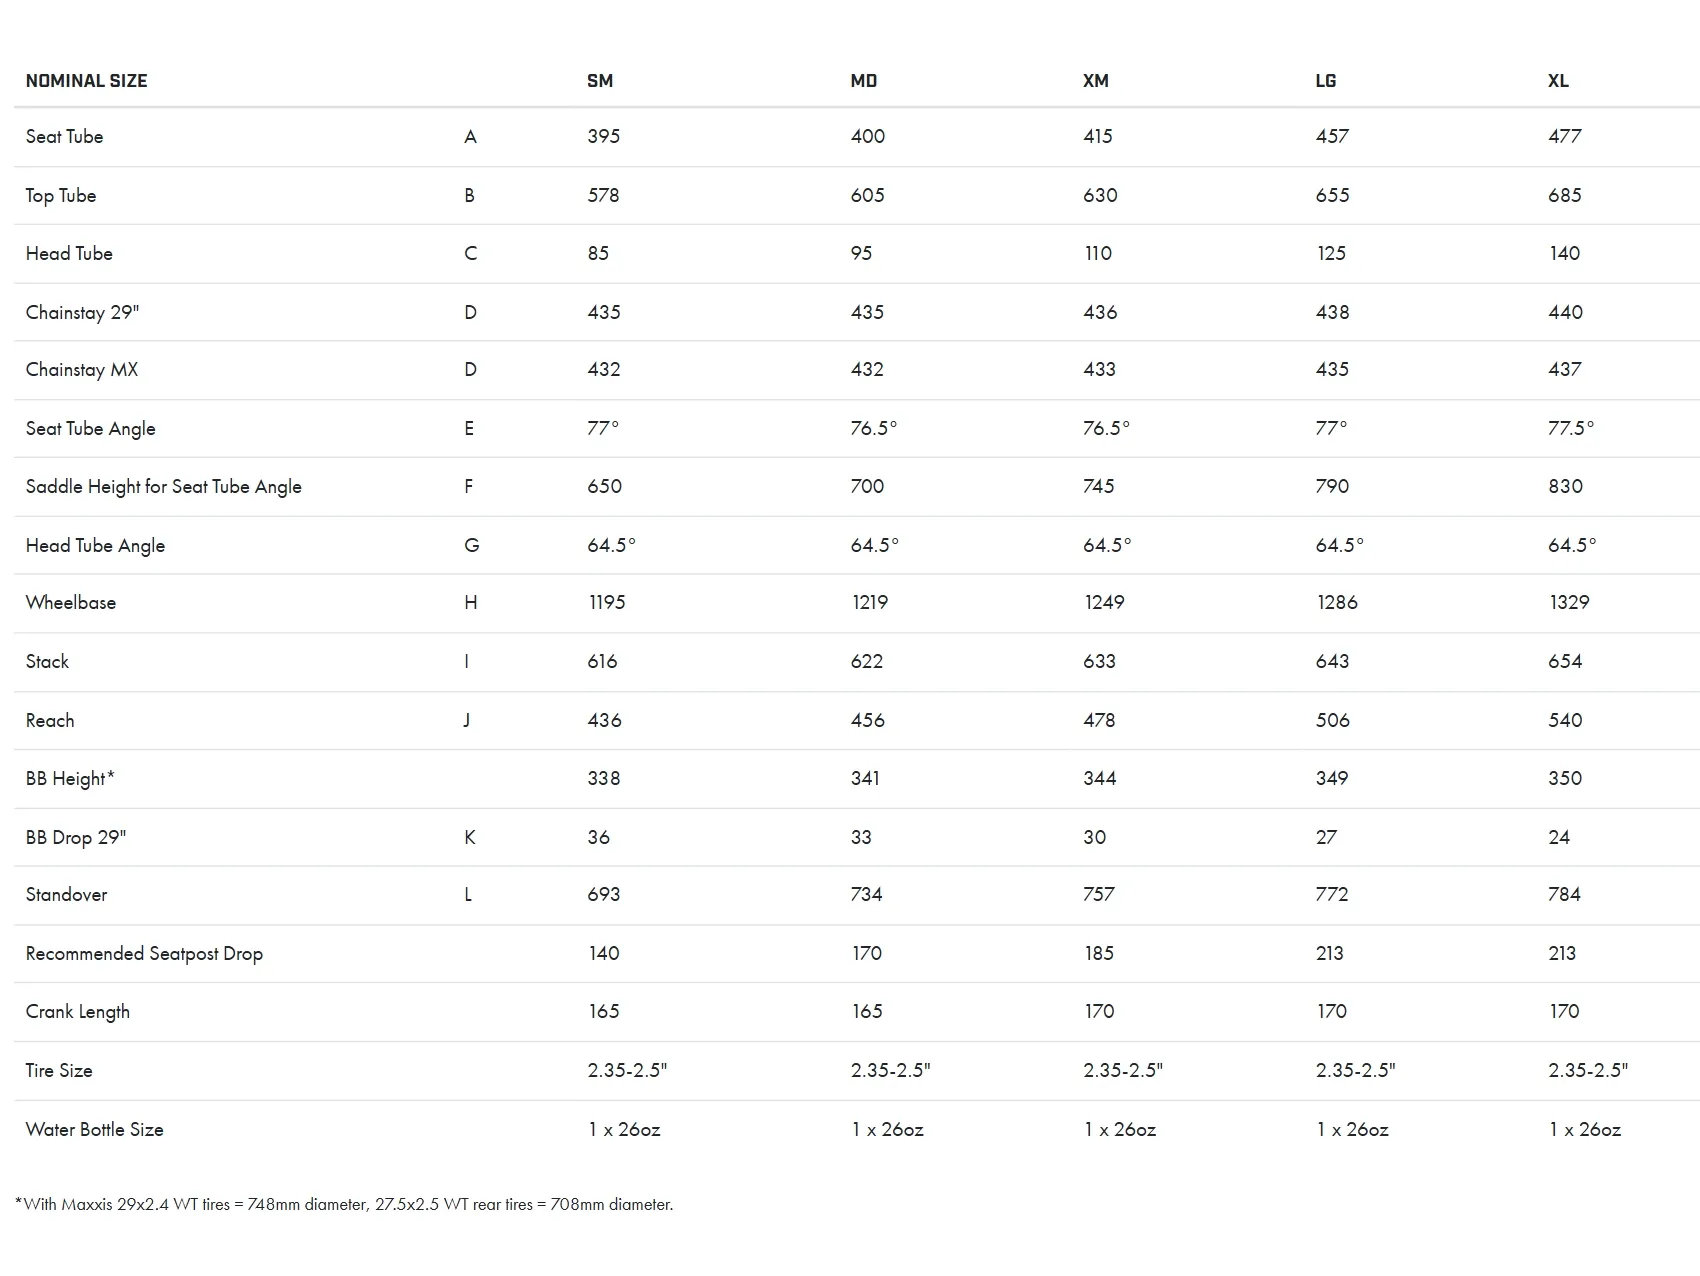This screenshot has height=1276, width=1700.
Task: Click the Standover value 757 for XM
Action: (x=1098, y=895)
